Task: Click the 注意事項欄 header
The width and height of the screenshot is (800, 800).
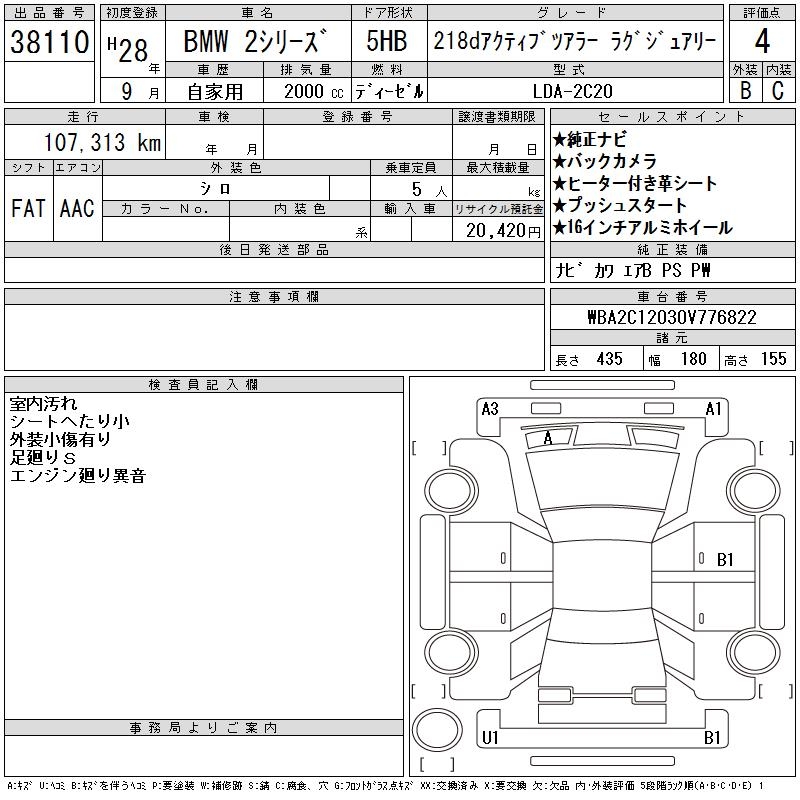Action: pyautogui.click(x=274, y=296)
